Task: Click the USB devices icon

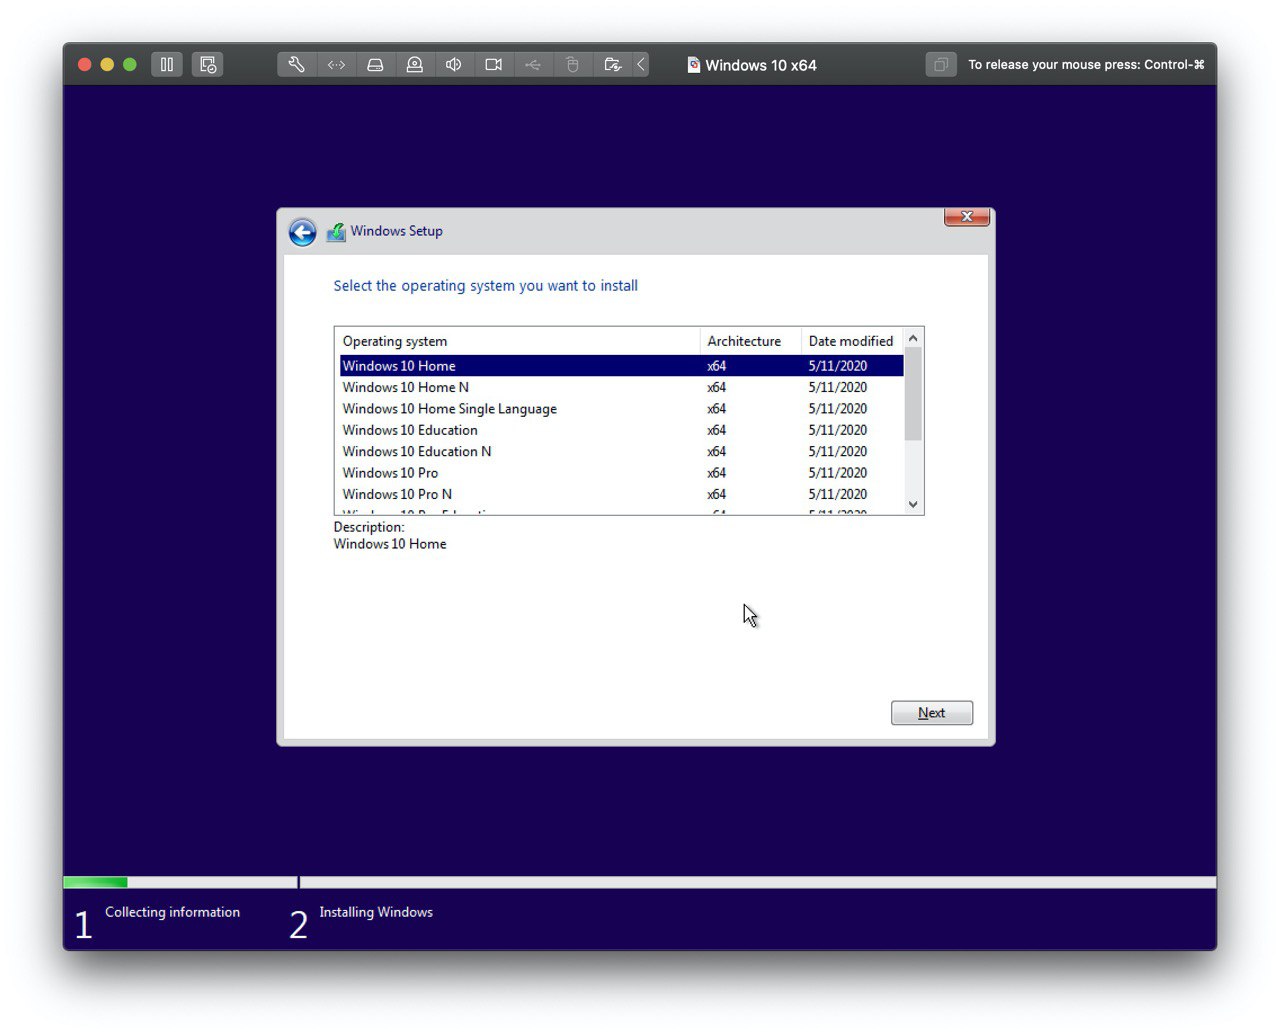Action: click(533, 65)
